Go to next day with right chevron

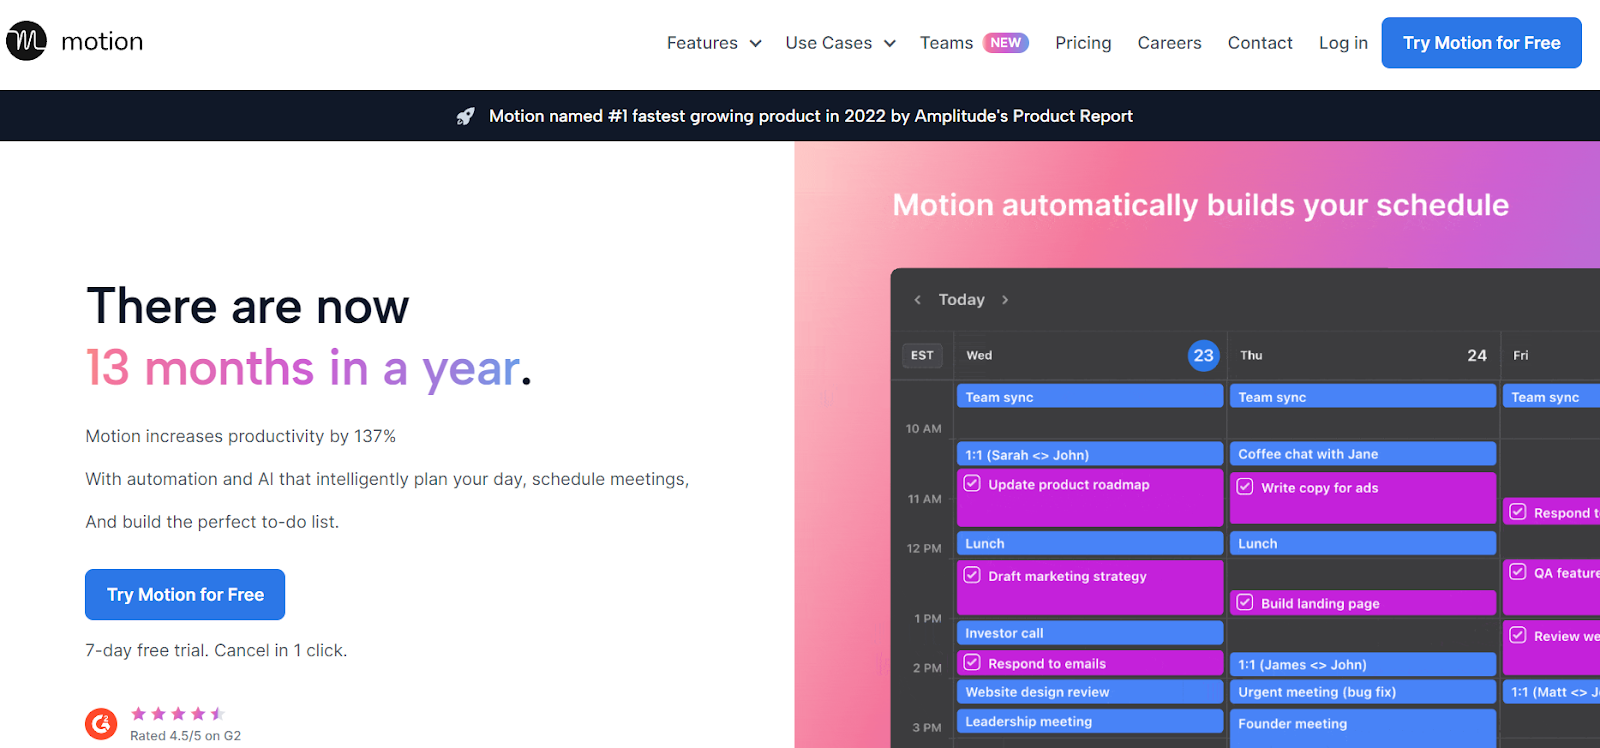pyautogui.click(x=1005, y=300)
